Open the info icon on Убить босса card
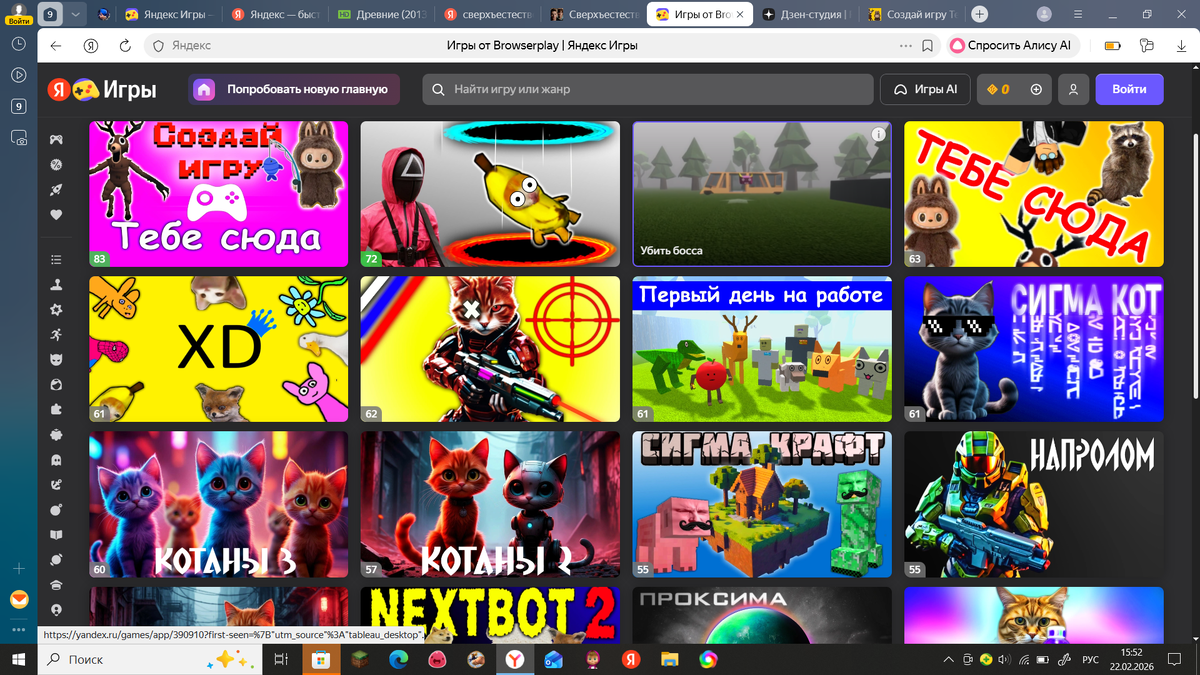Screen dimensions: 1200x675 tap(878, 134)
